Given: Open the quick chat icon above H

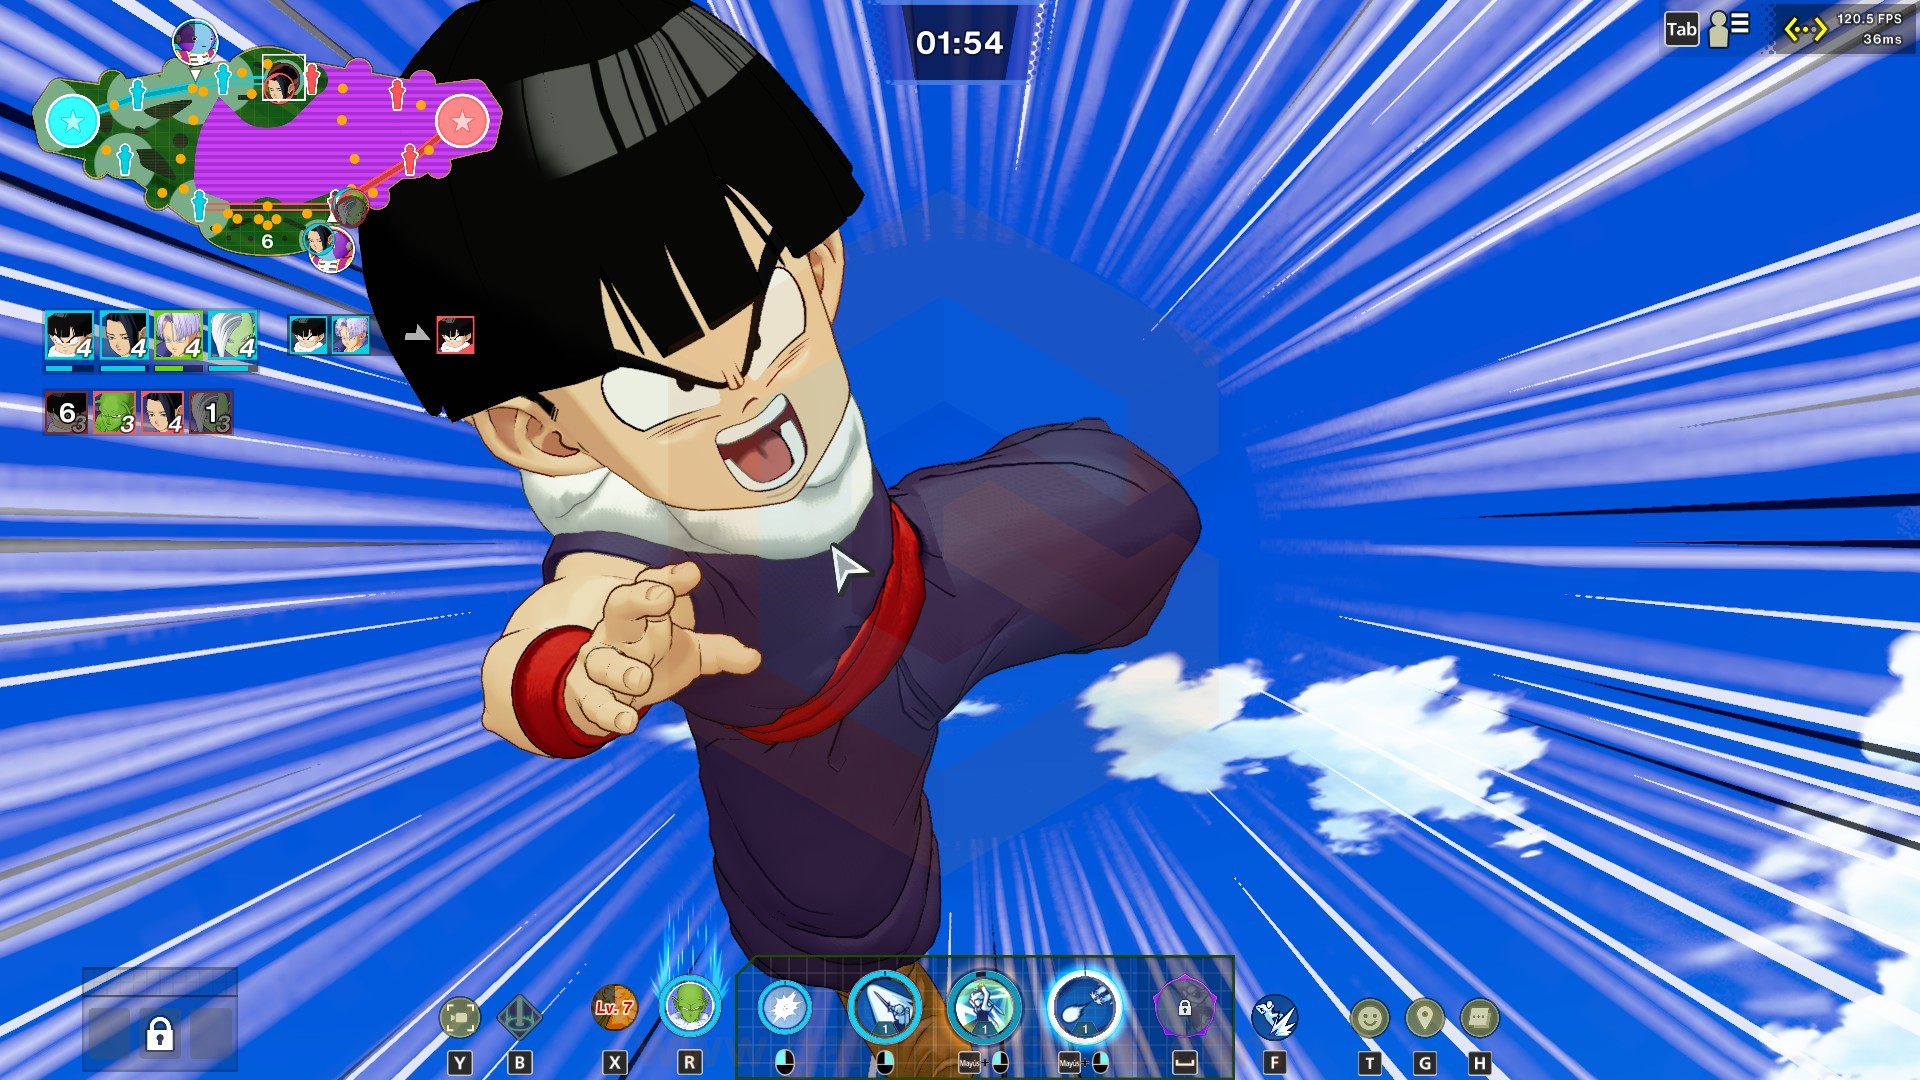Looking at the screenshot, I should pyautogui.click(x=1480, y=1018).
